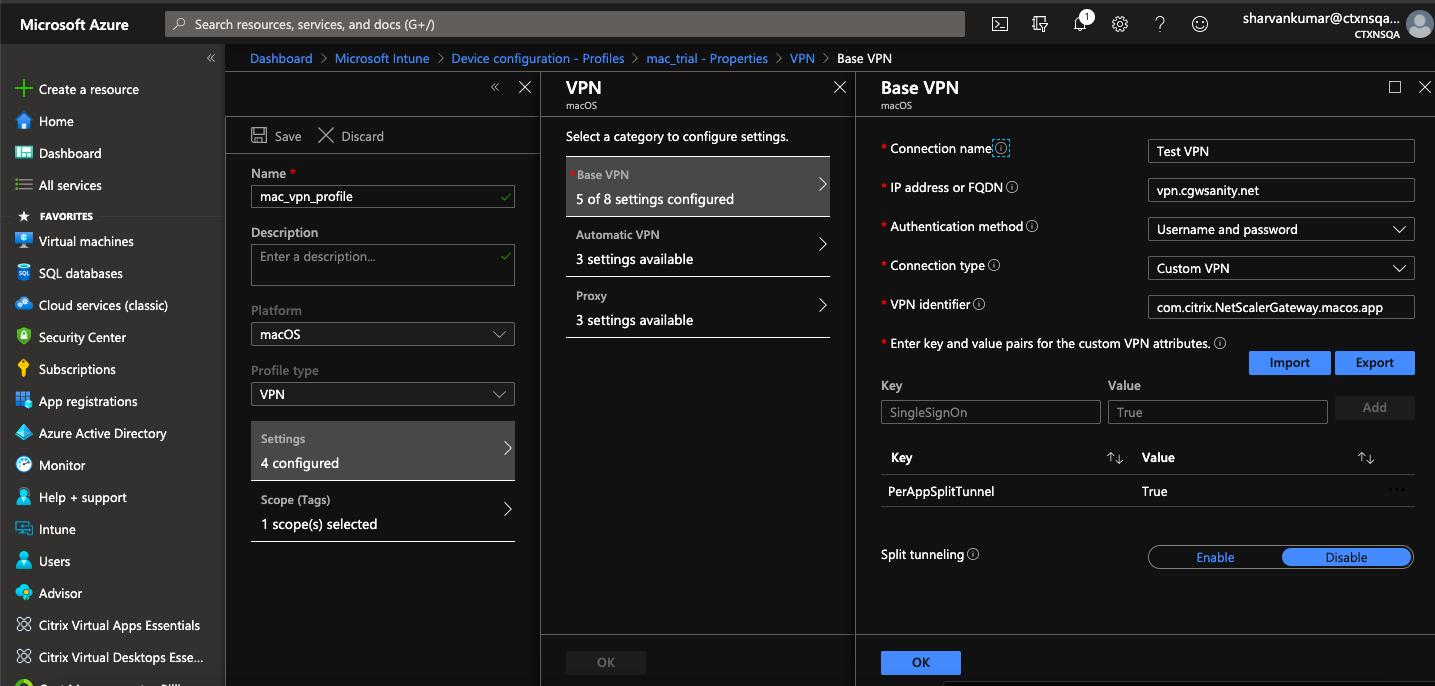The height and width of the screenshot is (686, 1435).
Task: Expand the Profile type dropdown
Action: (x=382, y=395)
